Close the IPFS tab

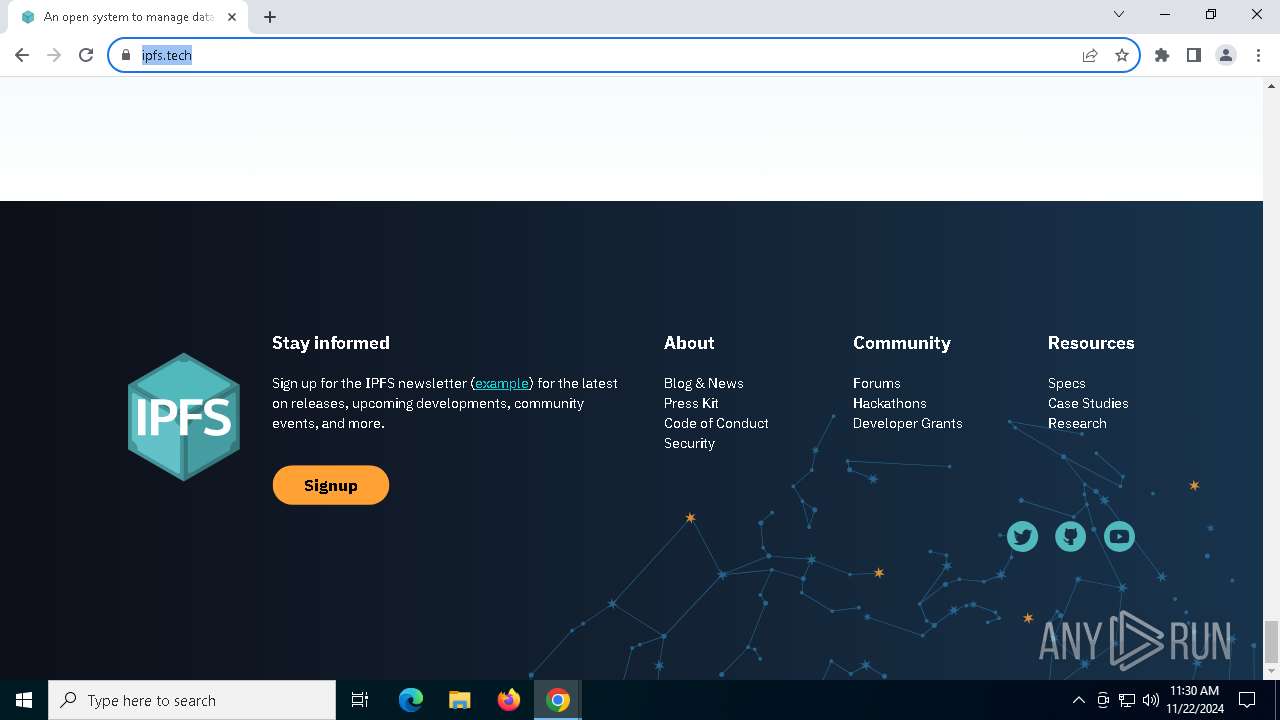(x=232, y=17)
